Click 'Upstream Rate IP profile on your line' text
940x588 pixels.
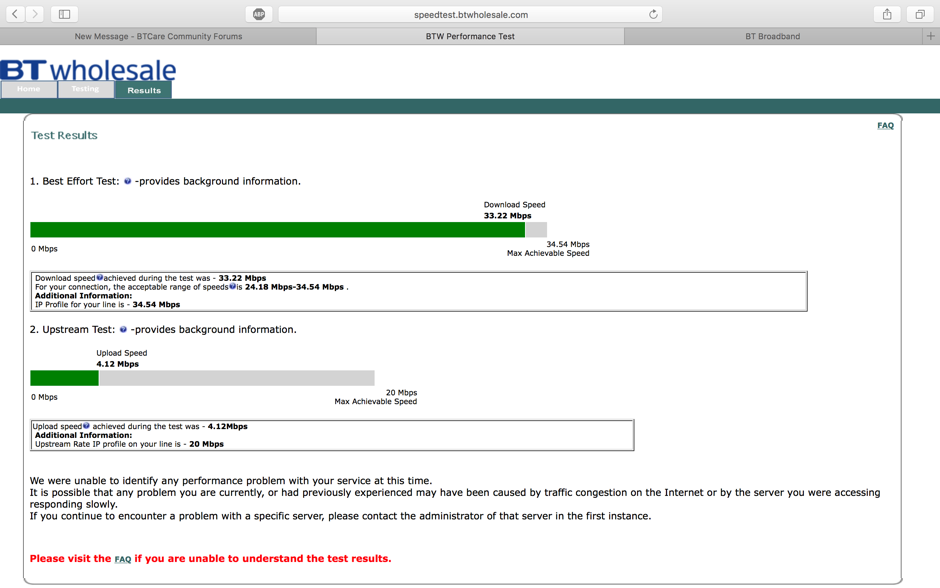tap(103, 444)
